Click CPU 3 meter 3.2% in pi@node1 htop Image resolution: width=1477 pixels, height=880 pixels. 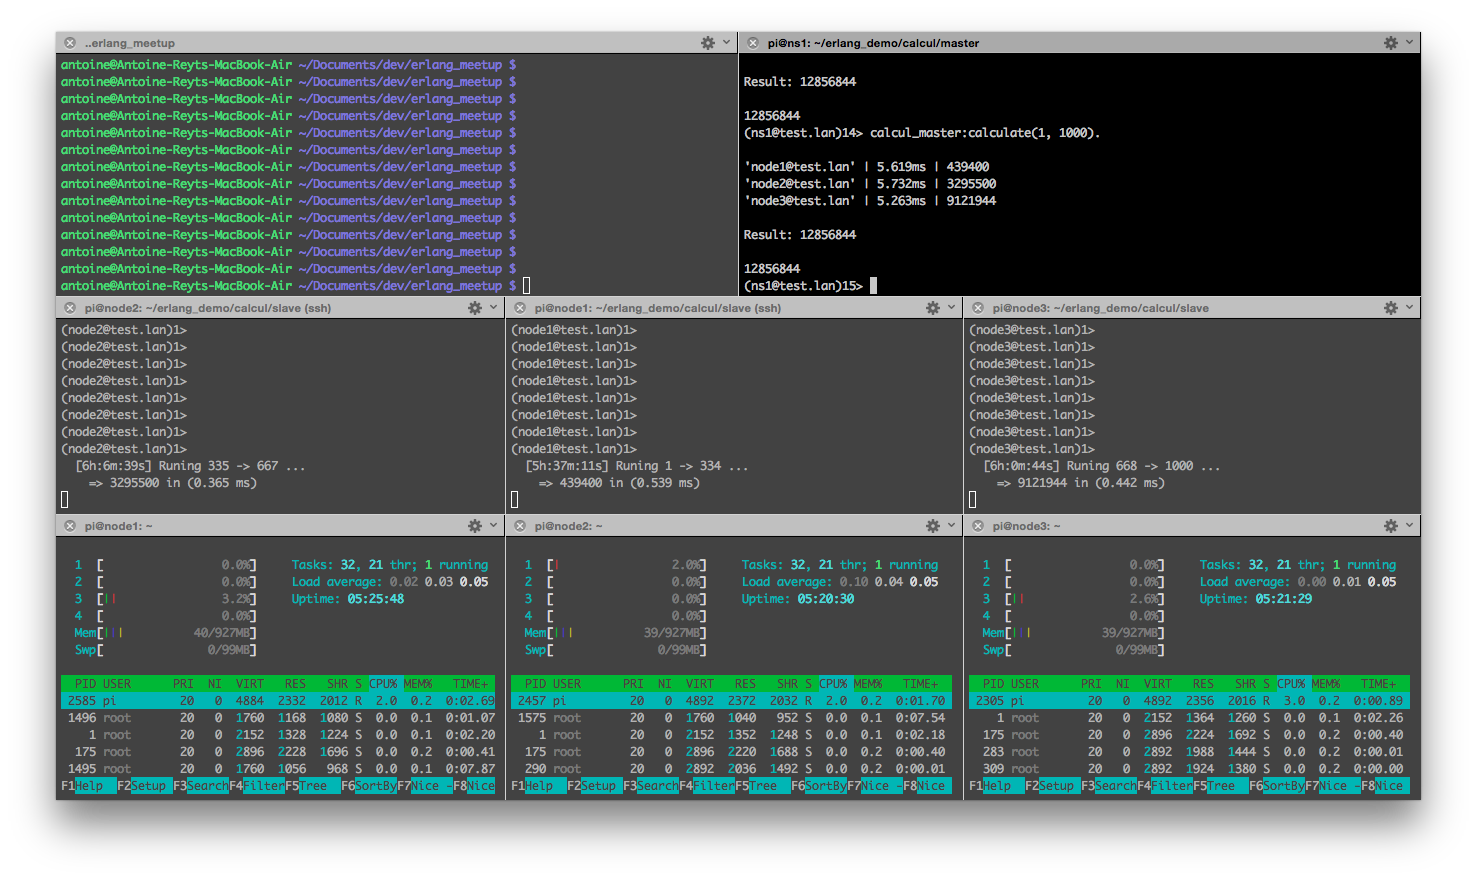tap(165, 599)
